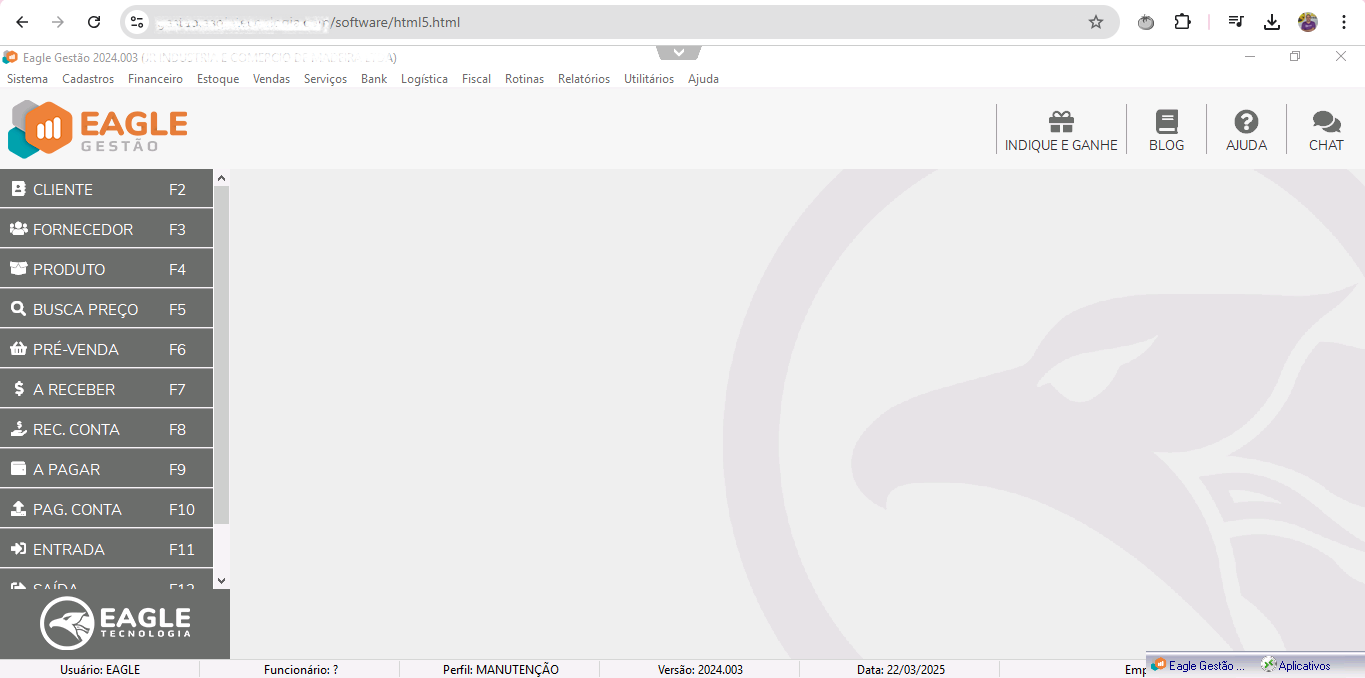
Task: Open the browser extensions puzzle icon
Action: (x=1183, y=22)
